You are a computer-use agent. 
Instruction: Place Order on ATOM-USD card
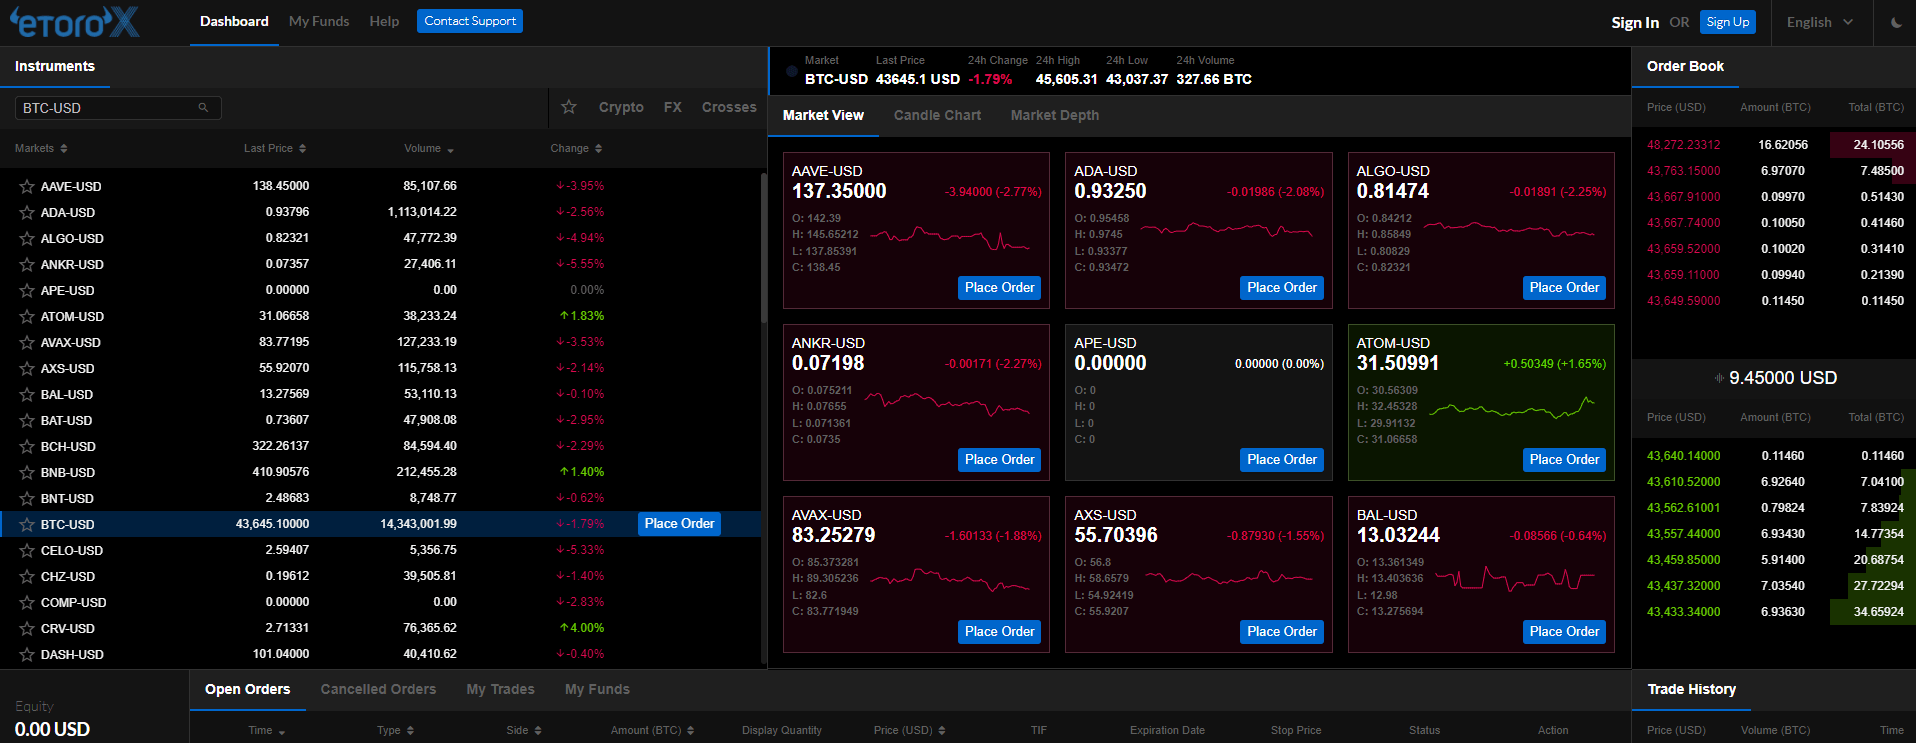click(x=1565, y=460)
